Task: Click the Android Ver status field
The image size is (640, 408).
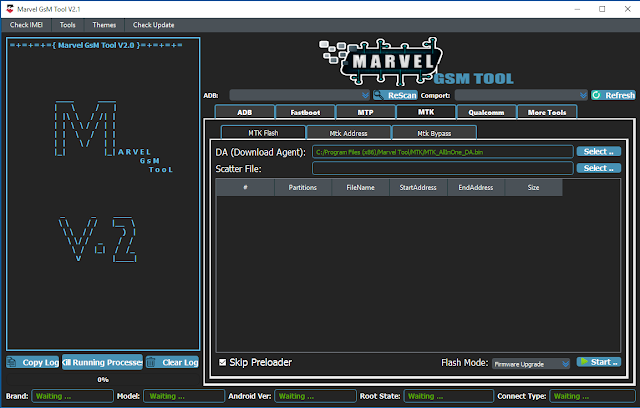Action: 316,396
